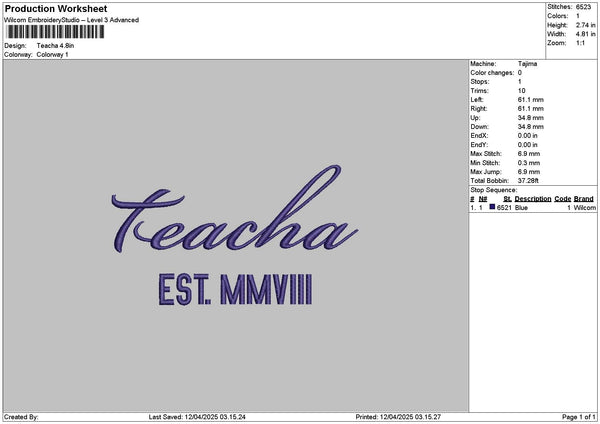The width and height of the screenshot is (600, 424).
Task: Click the 'Page 1 of 1' footer text
Action: 579,417
